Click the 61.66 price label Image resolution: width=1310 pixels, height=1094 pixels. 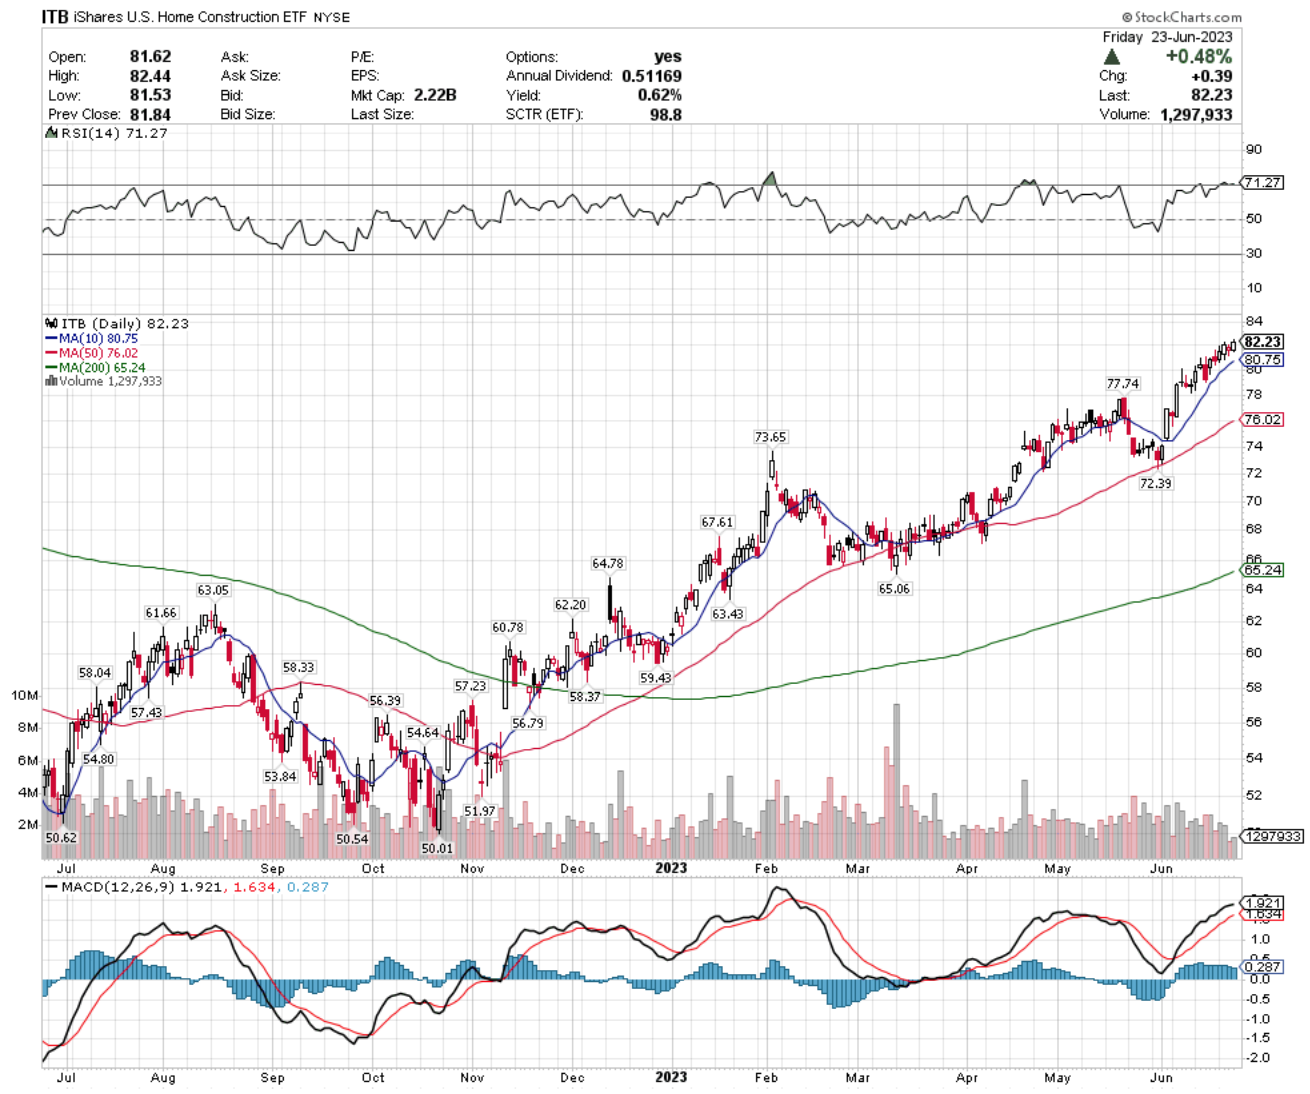pyautogui.click(x=161, y=613)
